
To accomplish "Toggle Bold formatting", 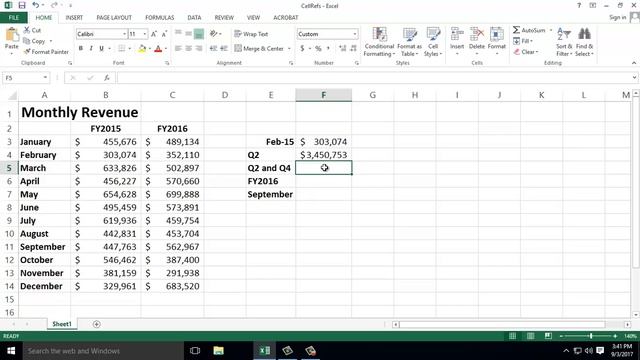I will [x=81, y=49].
